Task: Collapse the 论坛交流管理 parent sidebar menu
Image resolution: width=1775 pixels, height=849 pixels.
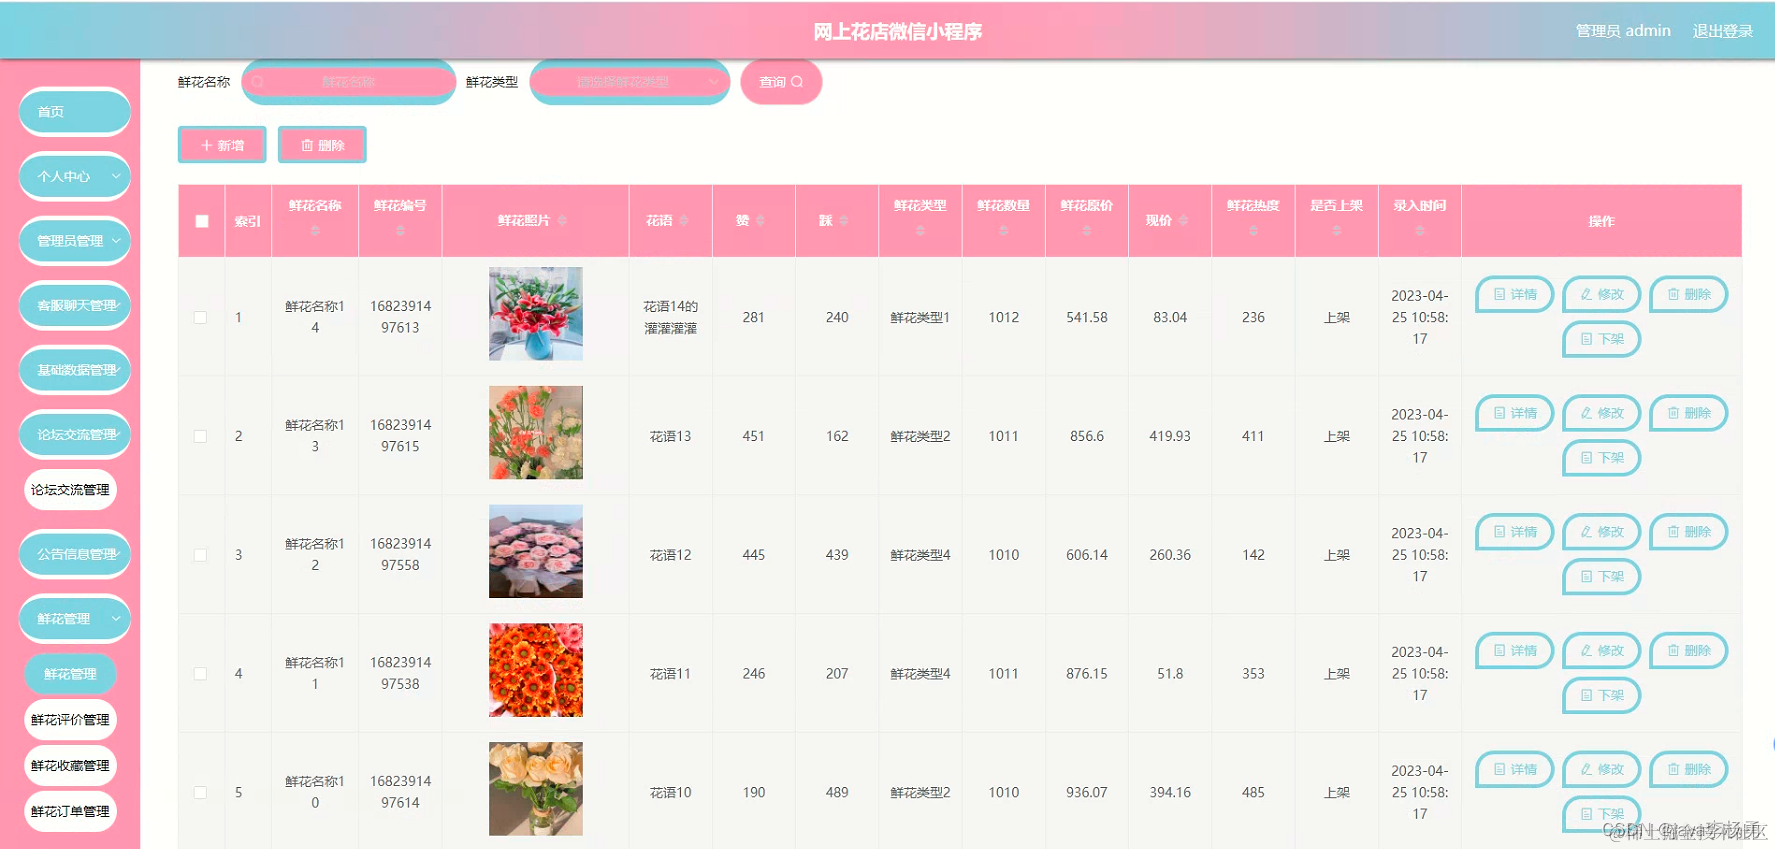Action: coord(75,434)
